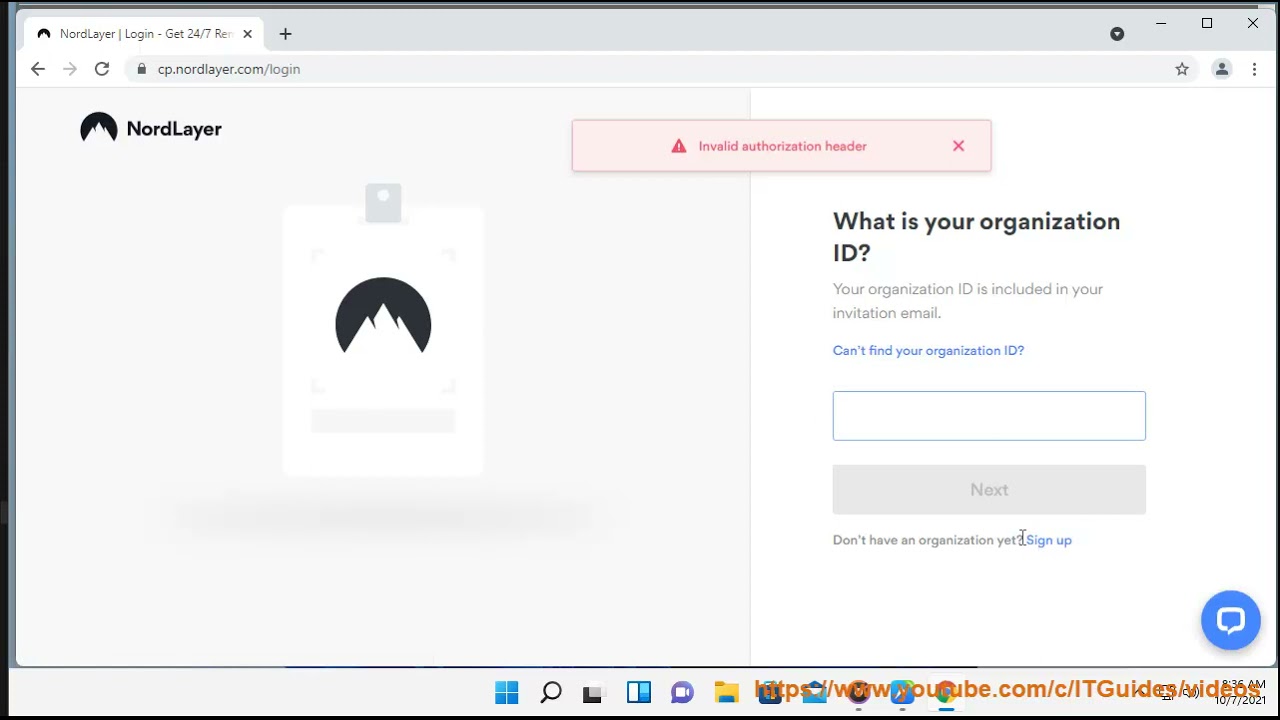The image size is (1280, 720).
Task: Follow the Sign up link
Action: pos(1049,540)
